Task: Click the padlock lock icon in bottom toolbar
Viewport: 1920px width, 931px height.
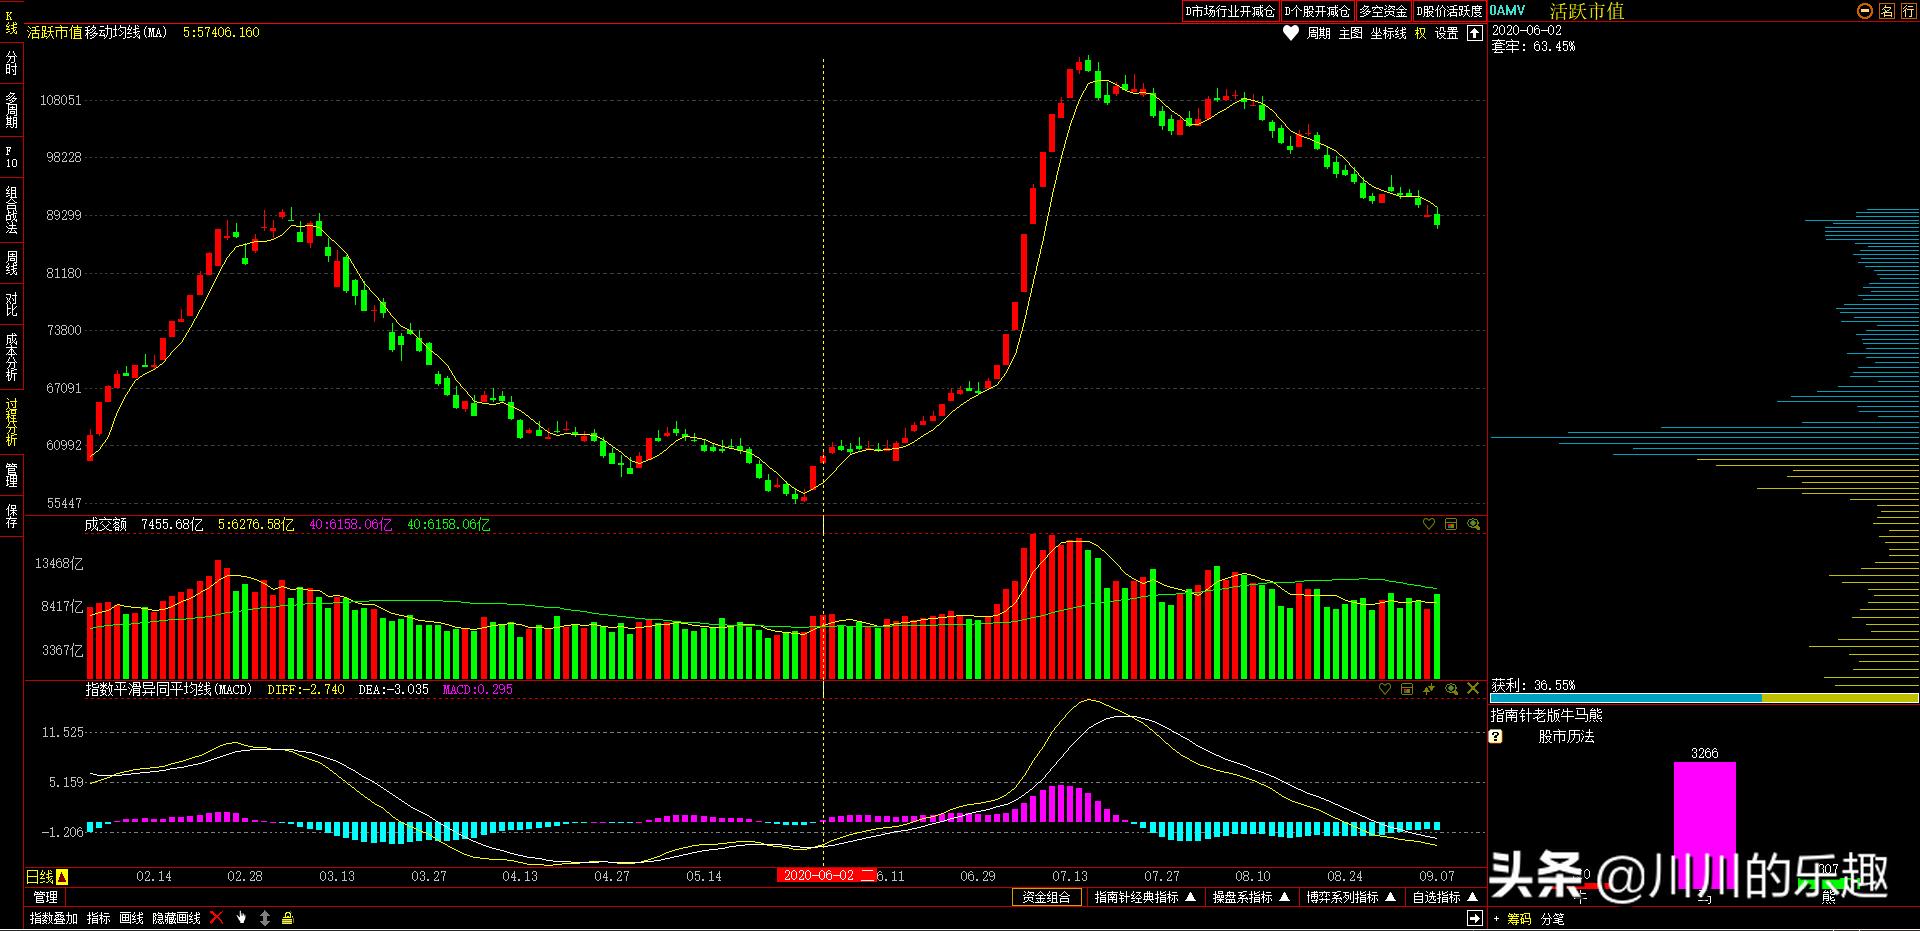Action: pos(287,918)
